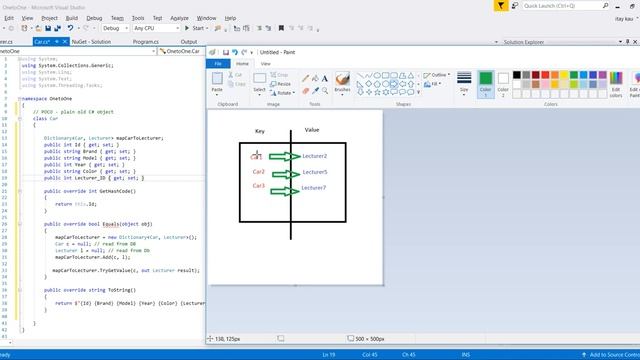
Task: Switch to the NuGet - Solution tab
Action: click(91, 42)
